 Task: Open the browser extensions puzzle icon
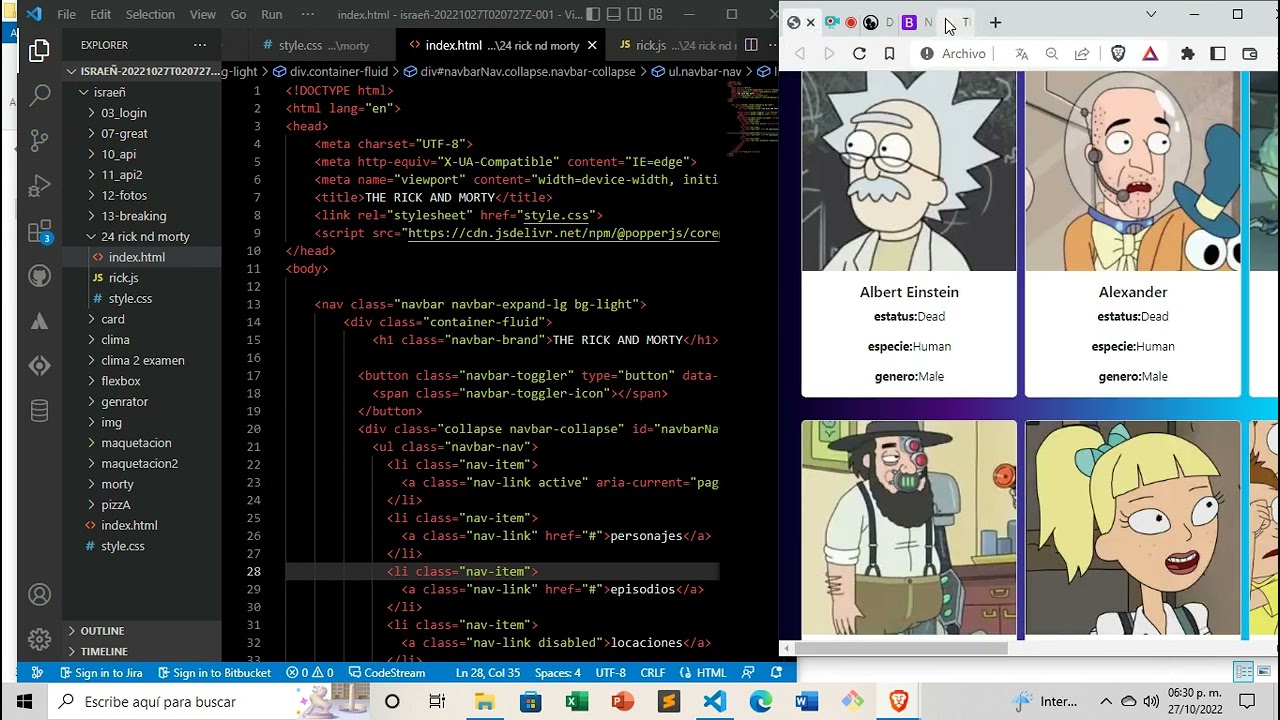[1187, 54]
